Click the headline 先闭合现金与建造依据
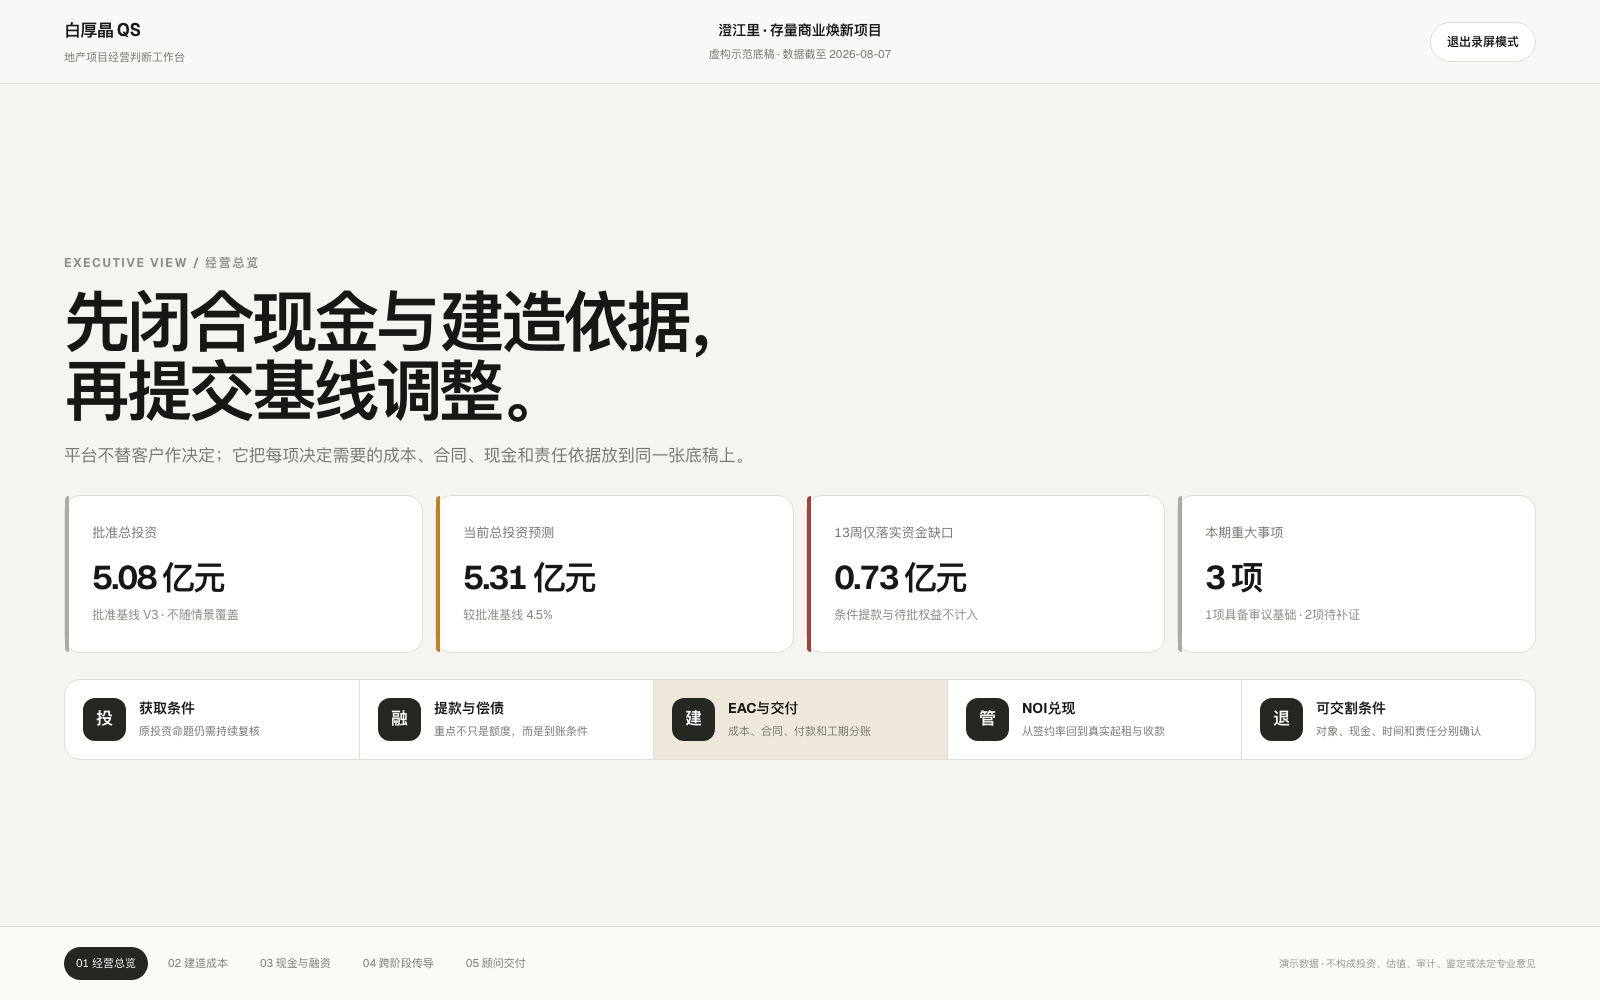Viewport: 1600px width, 1000px height. (389, 322)
